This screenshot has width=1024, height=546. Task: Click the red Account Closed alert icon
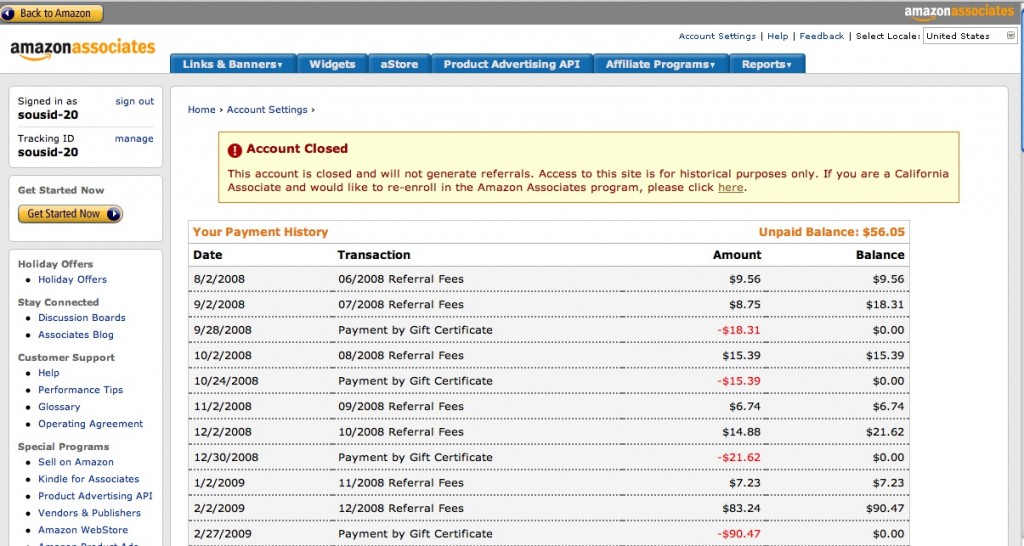coord(235,150)
